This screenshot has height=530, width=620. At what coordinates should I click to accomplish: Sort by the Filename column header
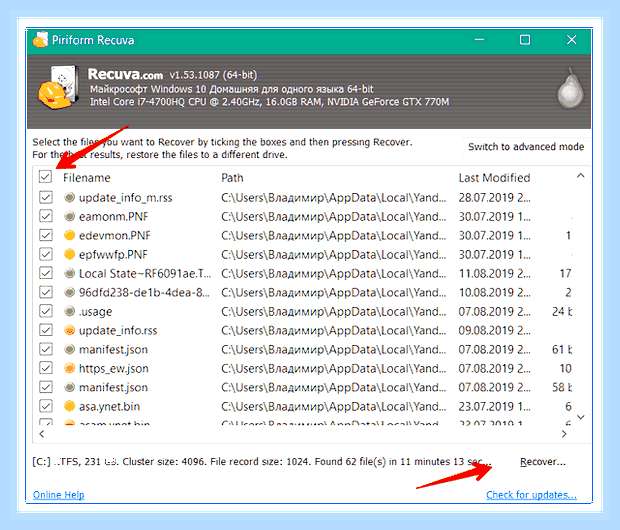pos(87,178)
